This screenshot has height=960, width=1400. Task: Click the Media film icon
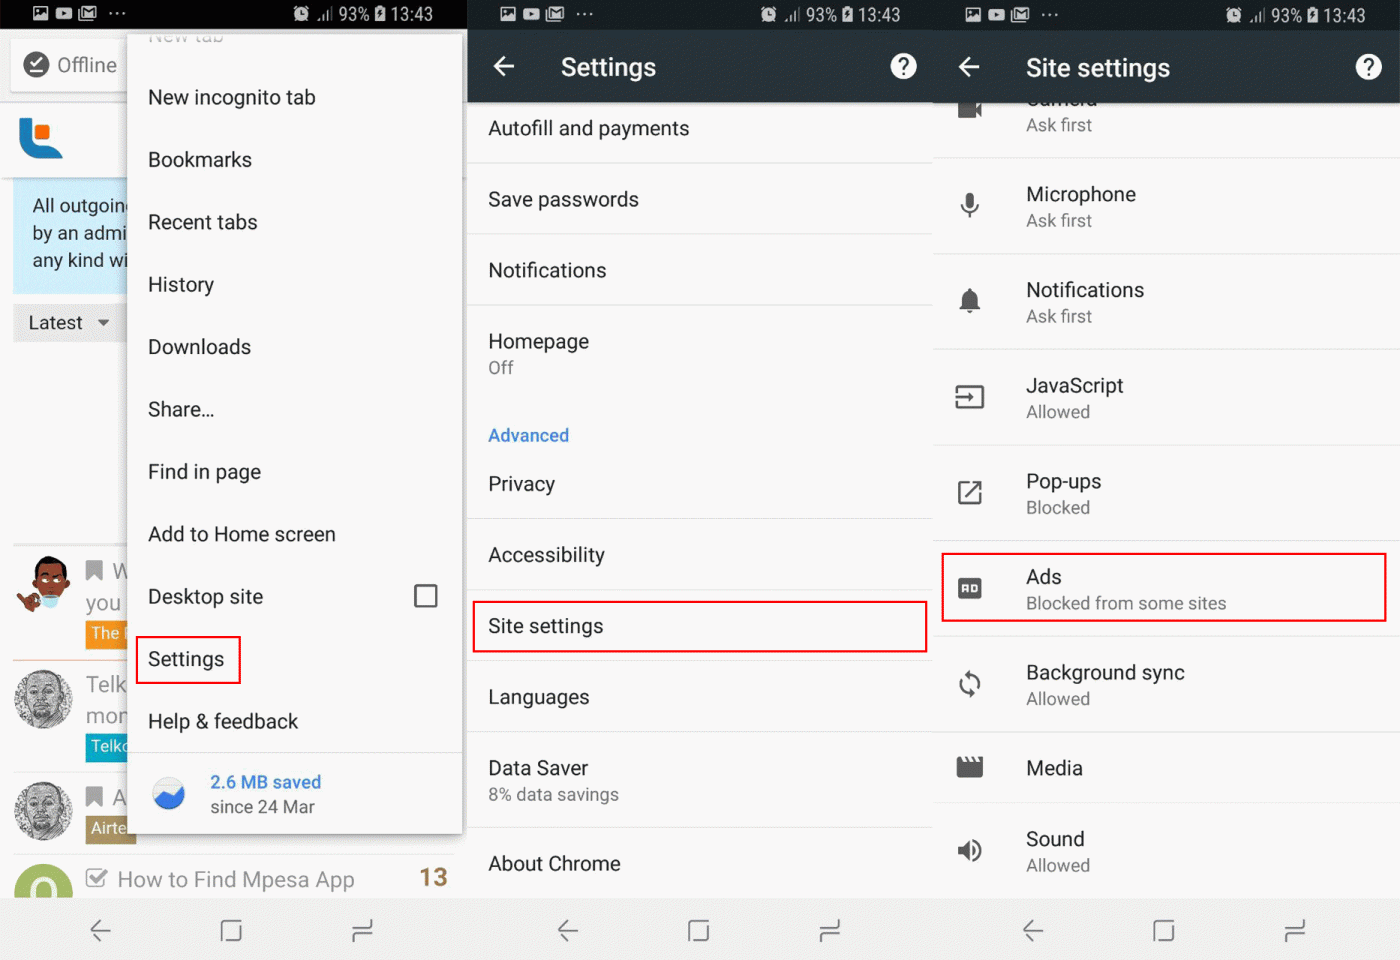click(x=969, y=767)
